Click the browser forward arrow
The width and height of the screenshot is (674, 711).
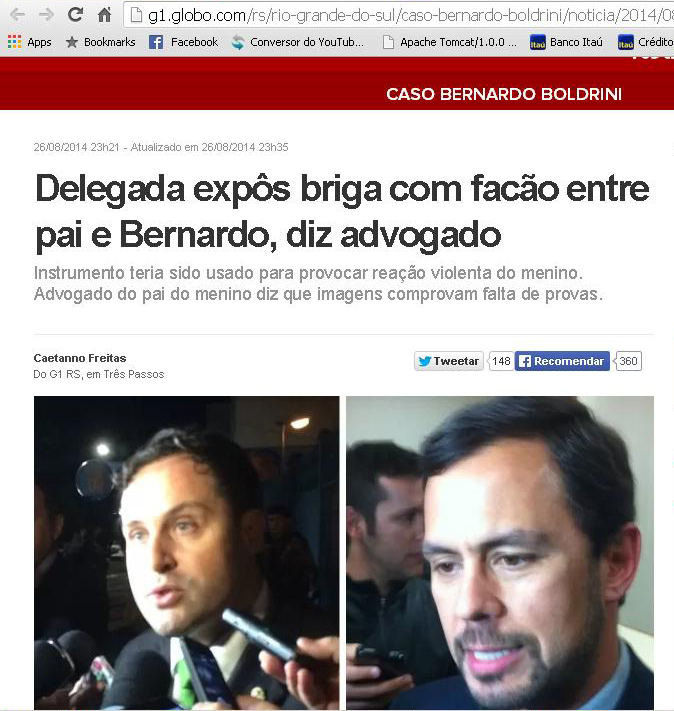[46, 15]
